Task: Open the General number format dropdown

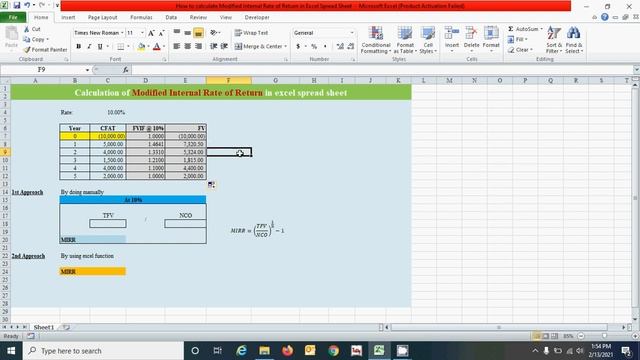Action: point(352,33)
